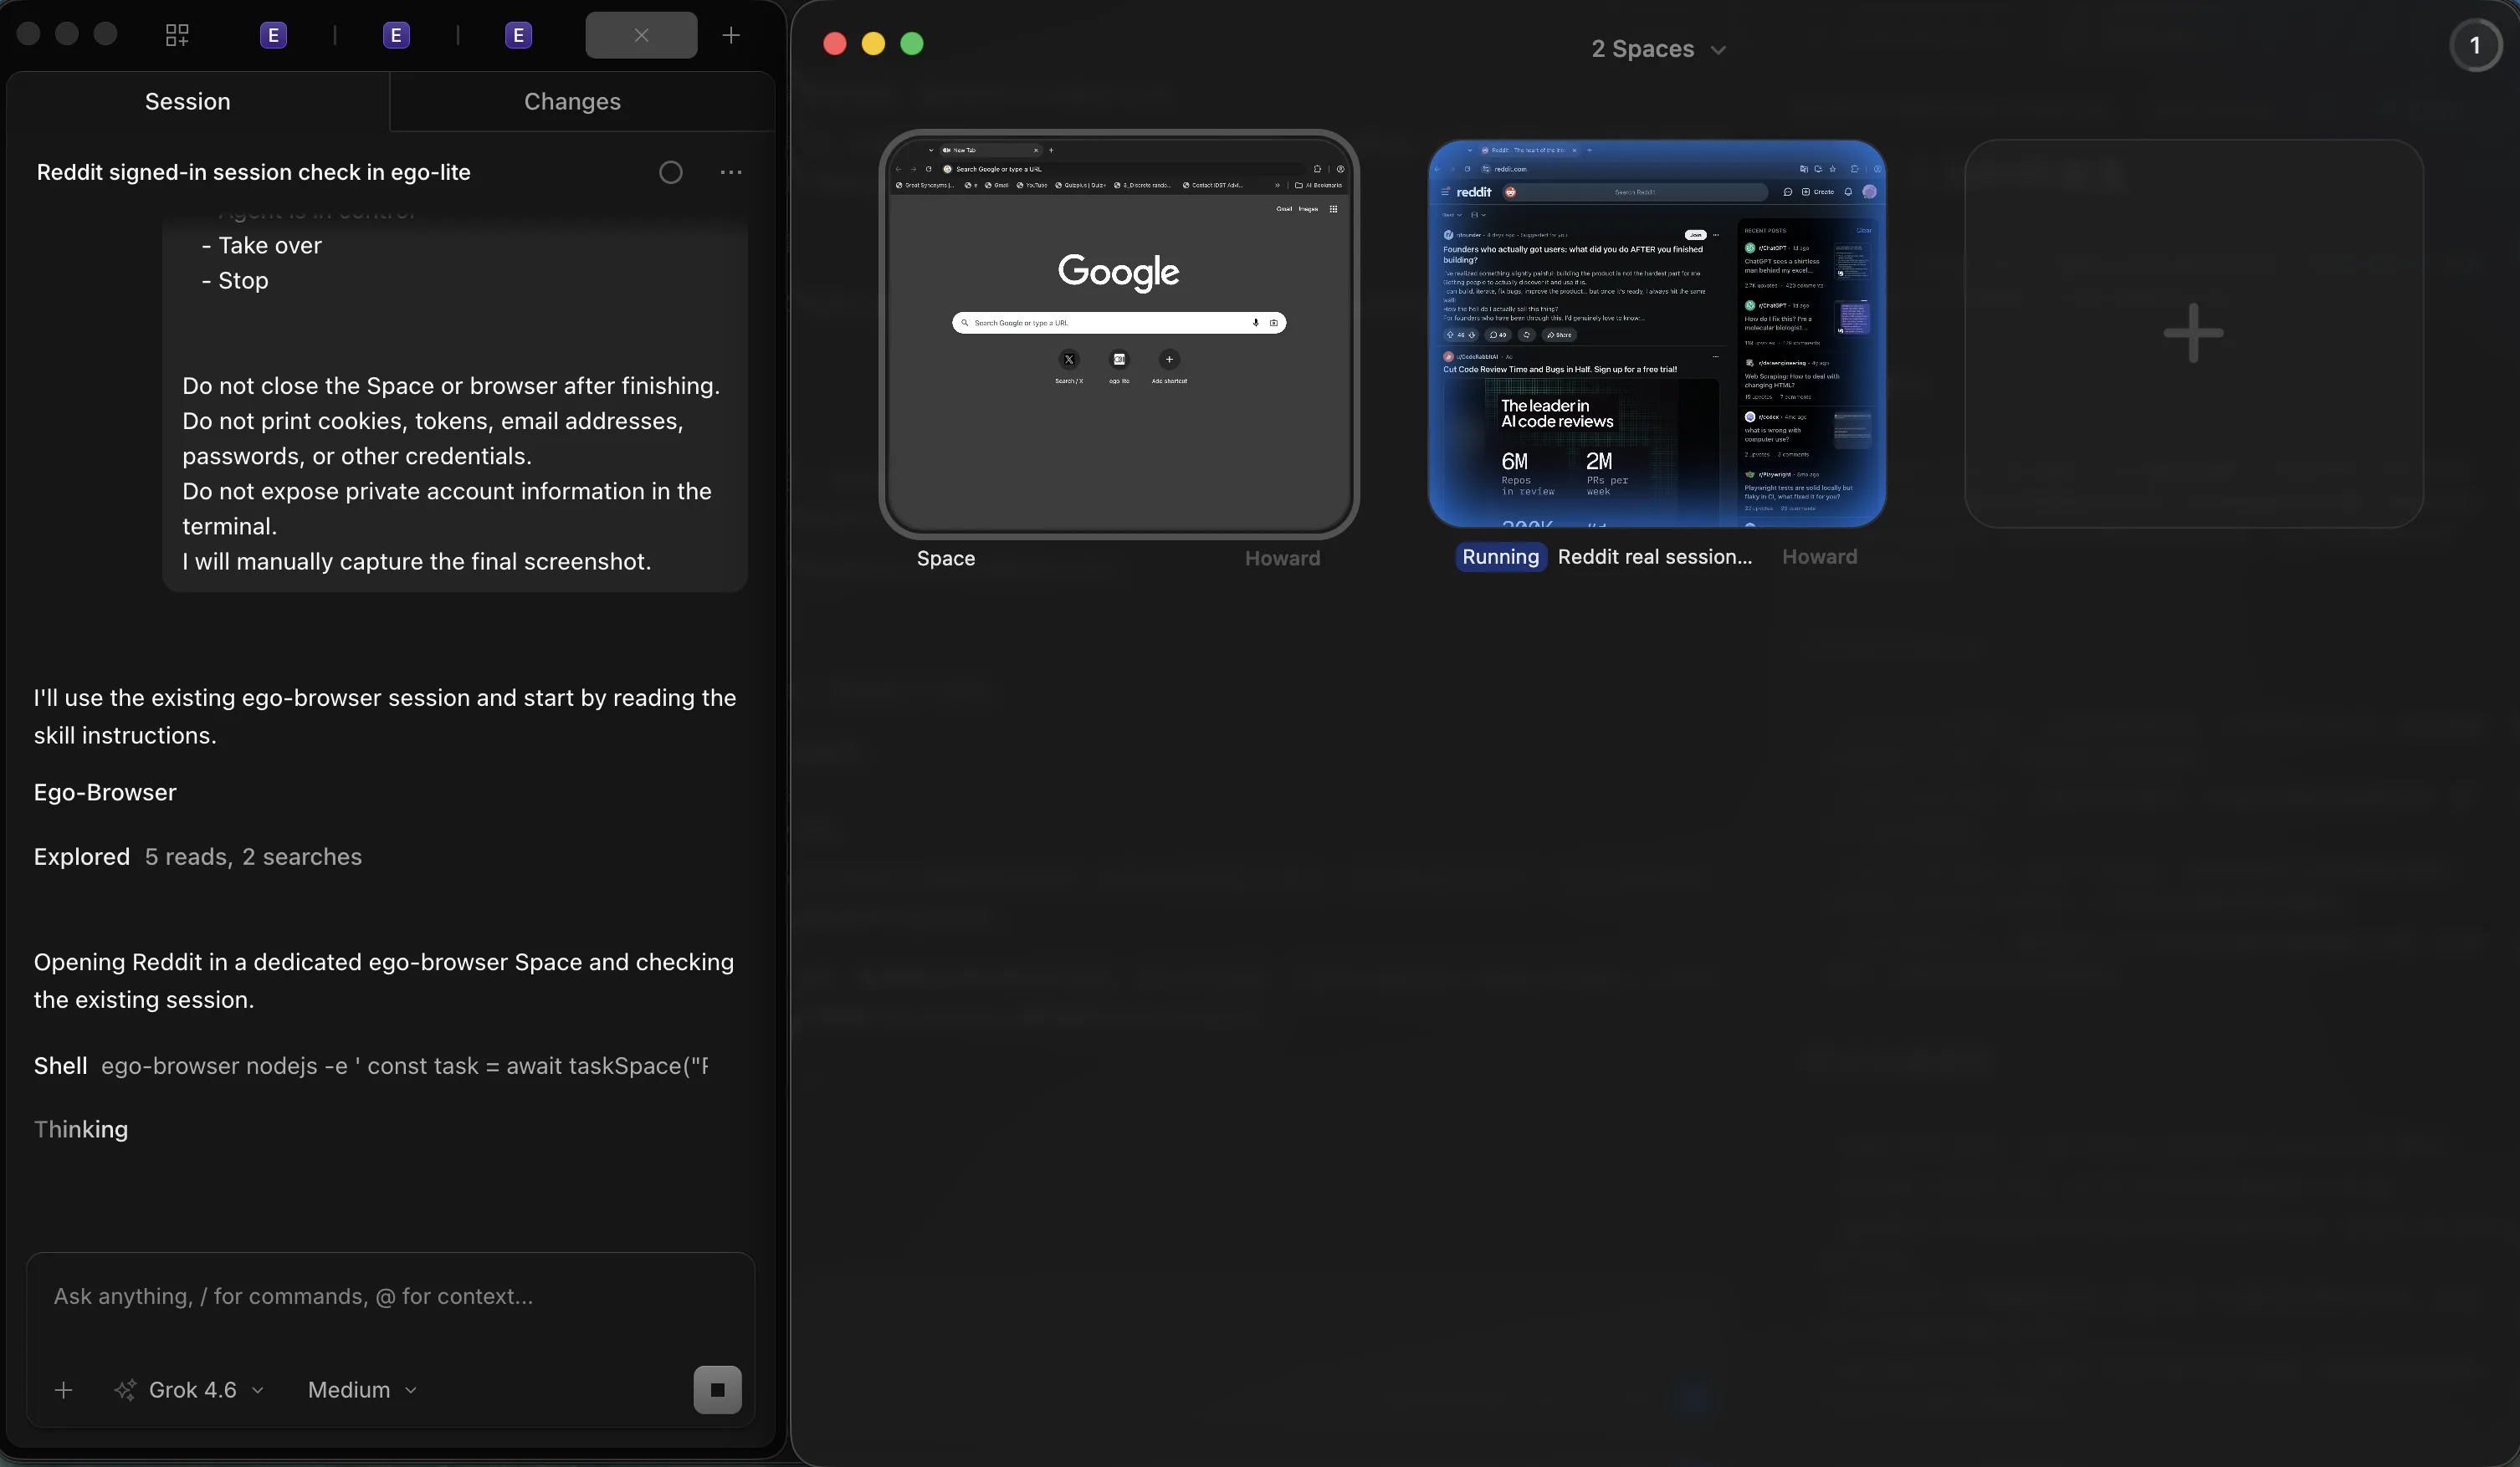
Task: Click the Space label under Google thumbnail
Action: pyautogui.click(x=945, y=558)
